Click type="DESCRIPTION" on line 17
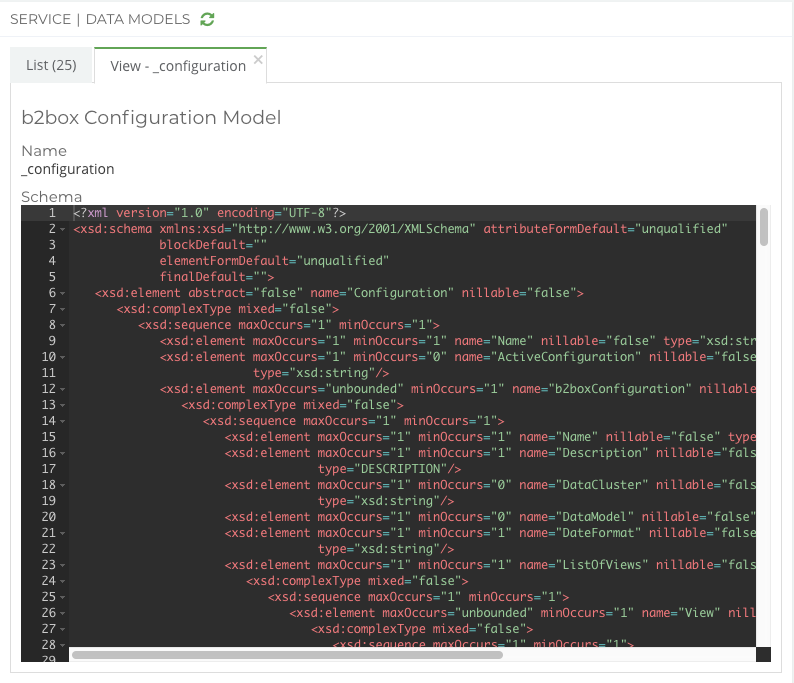 (x=382, y=469)
